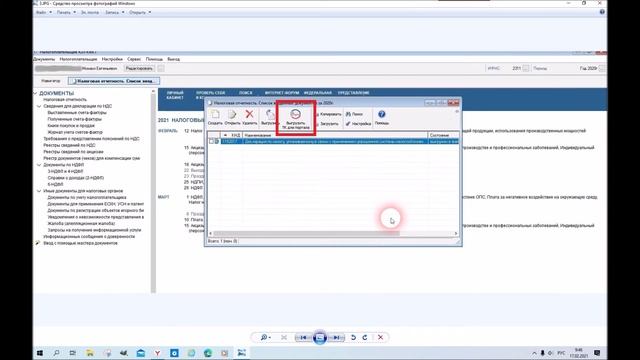Click the ПРЕДСТАВЛЕНИЕ banner link
Image resolution: width=640 pixels, height=360 pixels.
tap(353, 93)
